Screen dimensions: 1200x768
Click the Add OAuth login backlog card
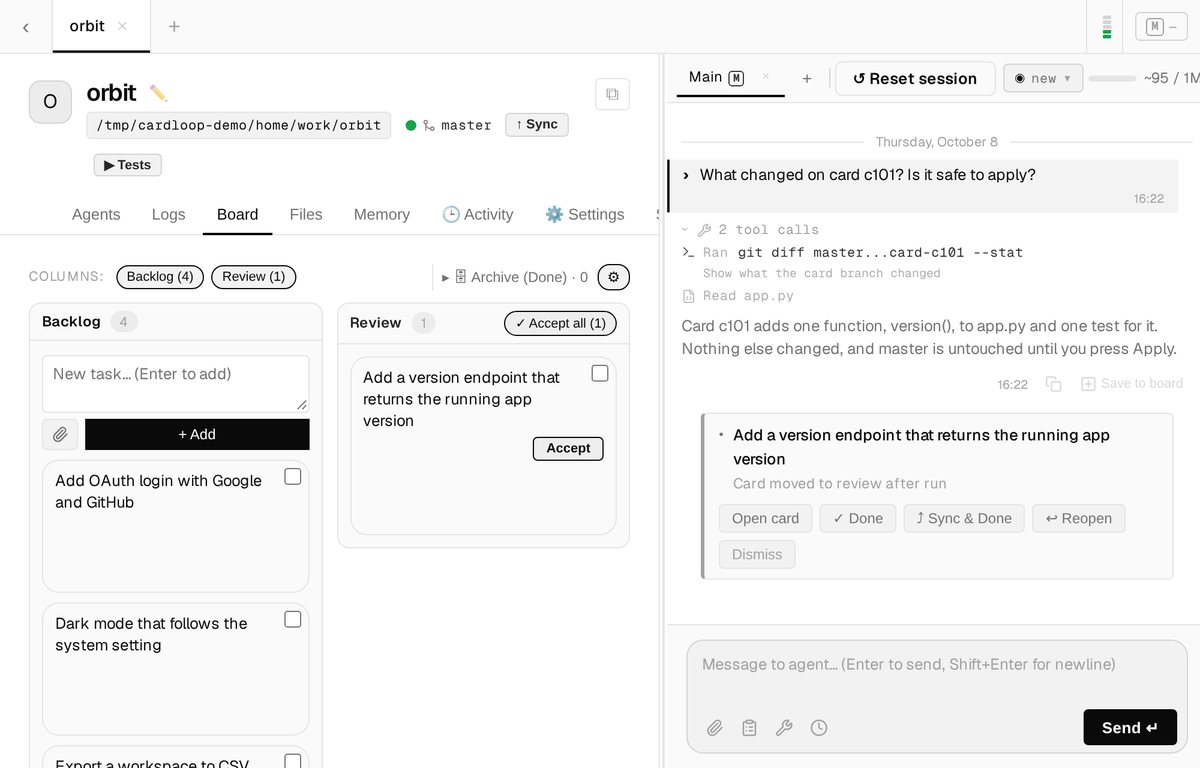pos(176,526)
